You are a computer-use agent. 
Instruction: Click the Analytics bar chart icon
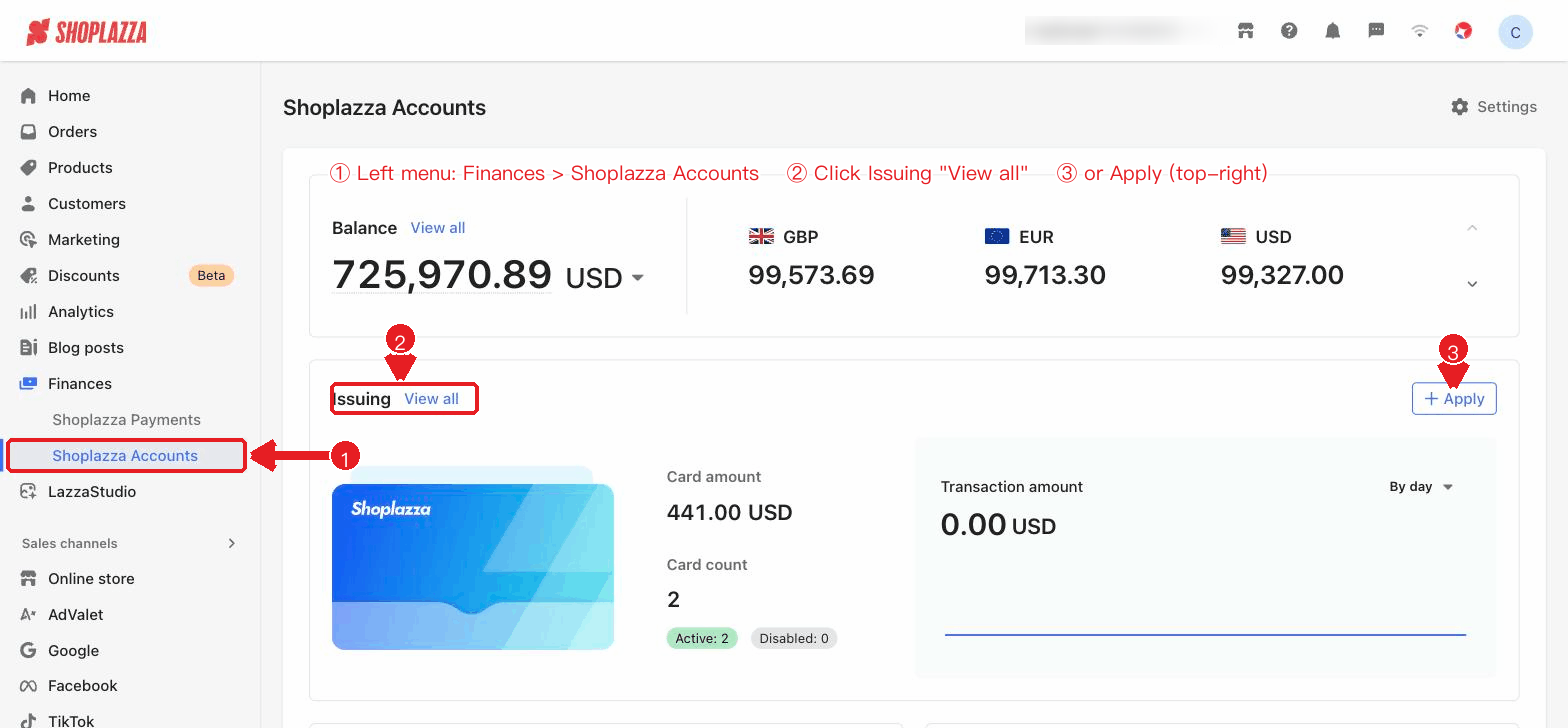(29, 312)
